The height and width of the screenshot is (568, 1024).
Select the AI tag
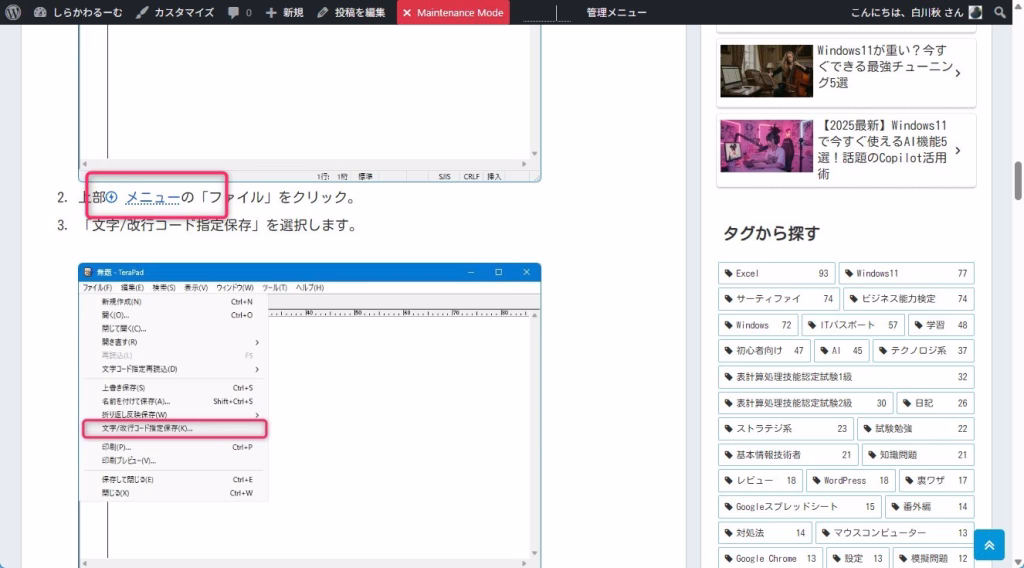pos(842,351)
